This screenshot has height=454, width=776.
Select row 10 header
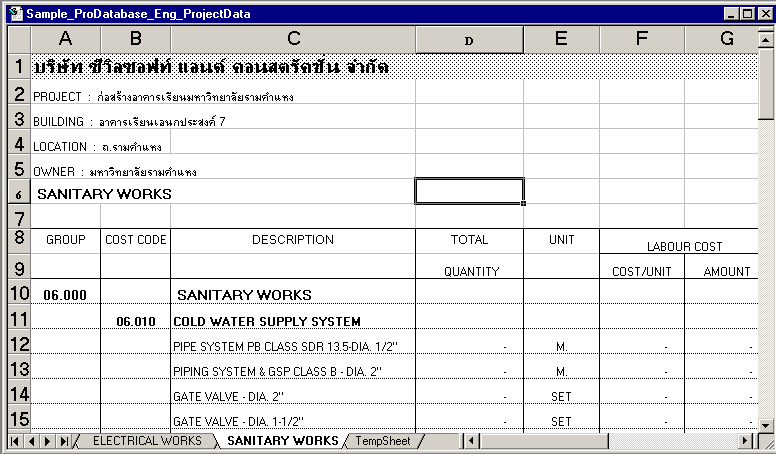[19, 292]
